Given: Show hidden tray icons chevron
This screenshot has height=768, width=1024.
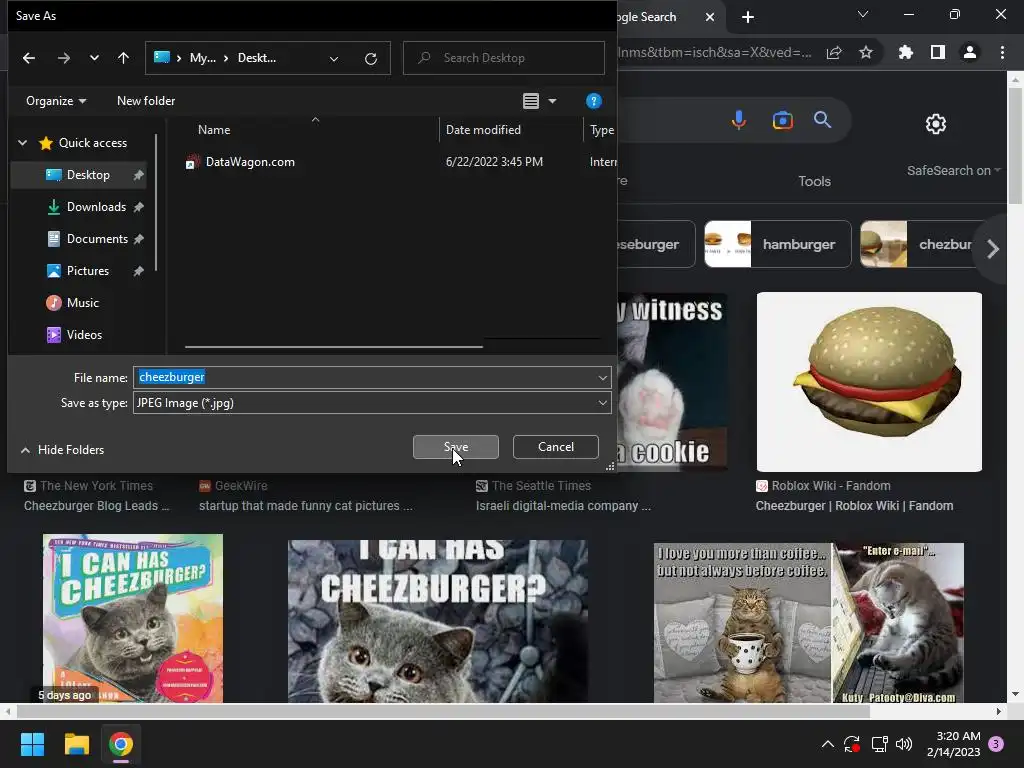Looking at the screenshot, I should 827,744.
